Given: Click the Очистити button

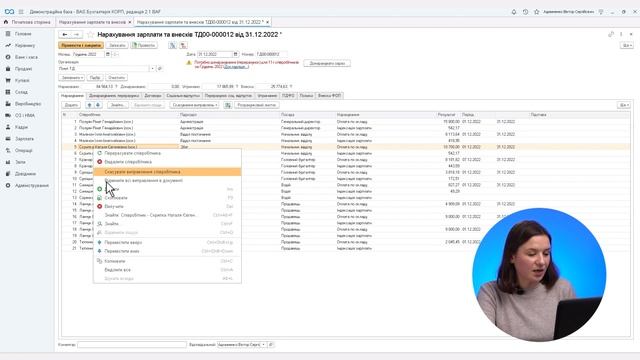Looking at the screenshot, I should [116, 78].
